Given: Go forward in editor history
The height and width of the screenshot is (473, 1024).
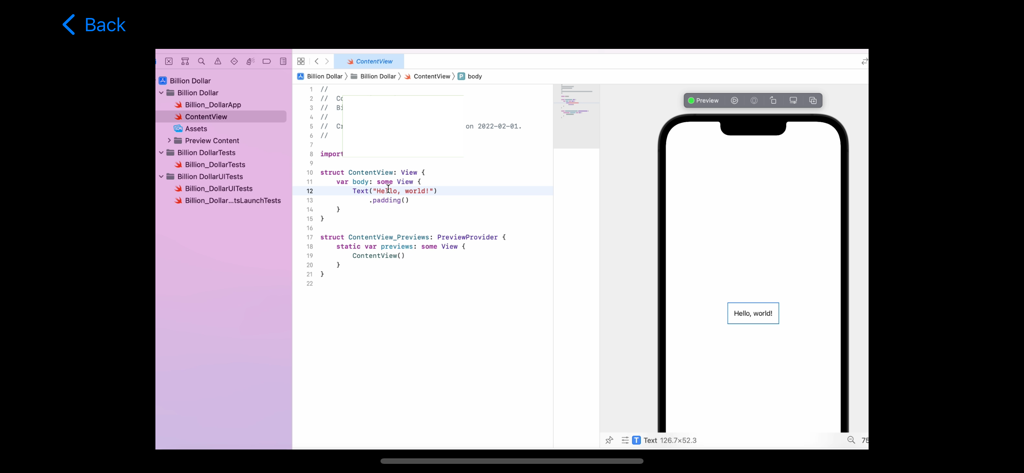Looking at the screenshot, I should click(x=327, y=61).
